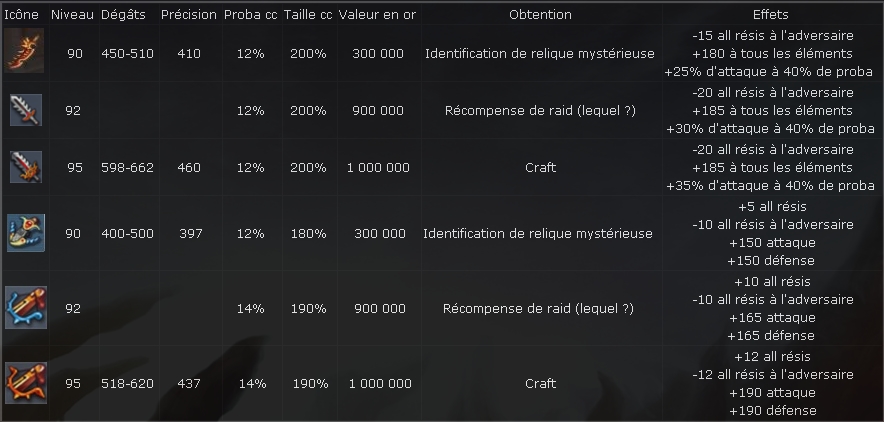Select the level 95 sword icon, damage 598-662

(x=26, y=167)
